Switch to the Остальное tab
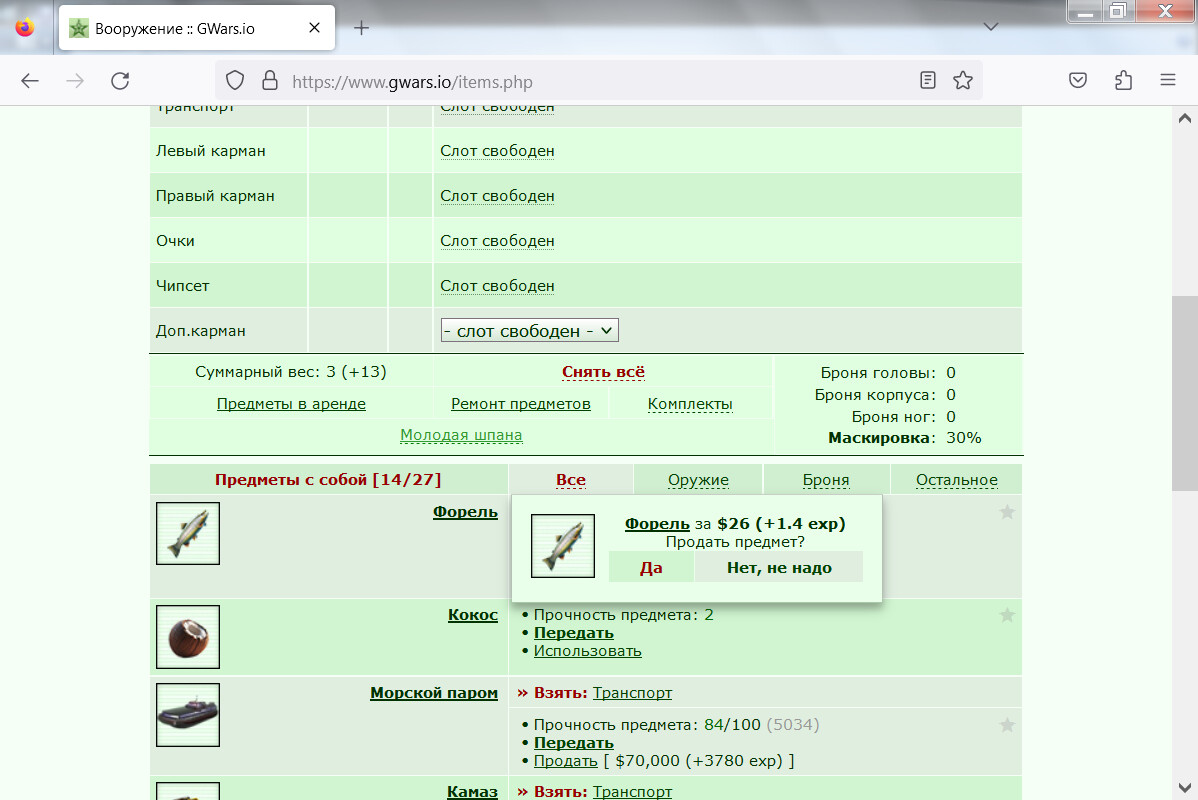Screen dimensions: 1198x800 coord(957,480)
